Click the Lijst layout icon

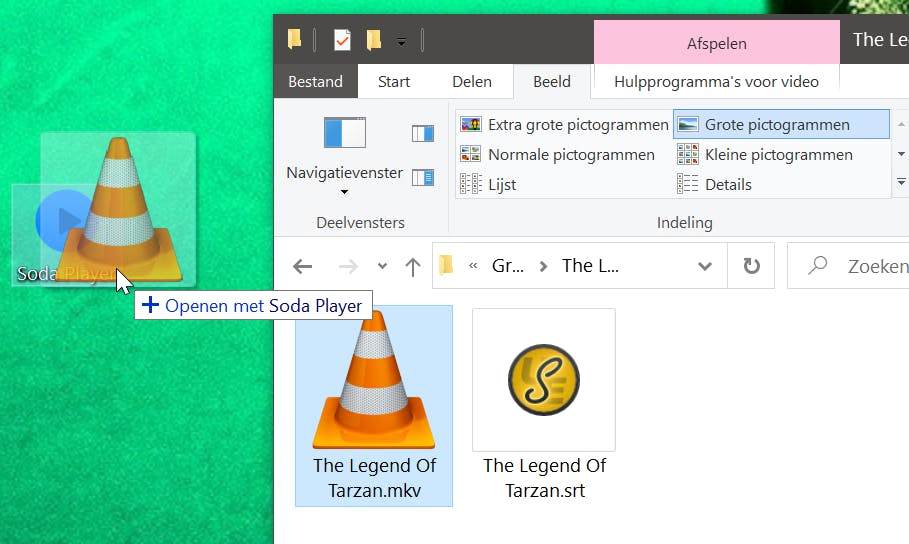[x=471, y=184]
